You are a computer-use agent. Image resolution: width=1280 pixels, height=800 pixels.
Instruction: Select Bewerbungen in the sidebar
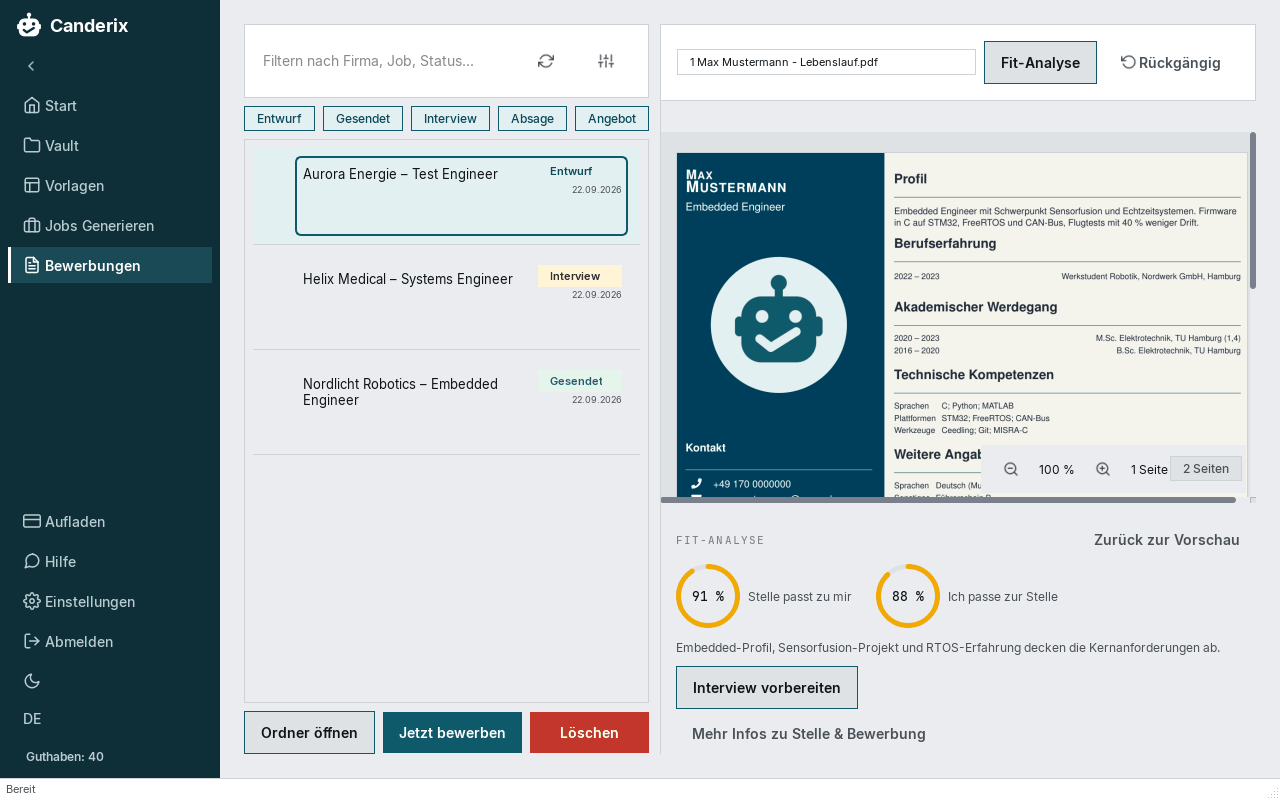(x=110, y=265)
